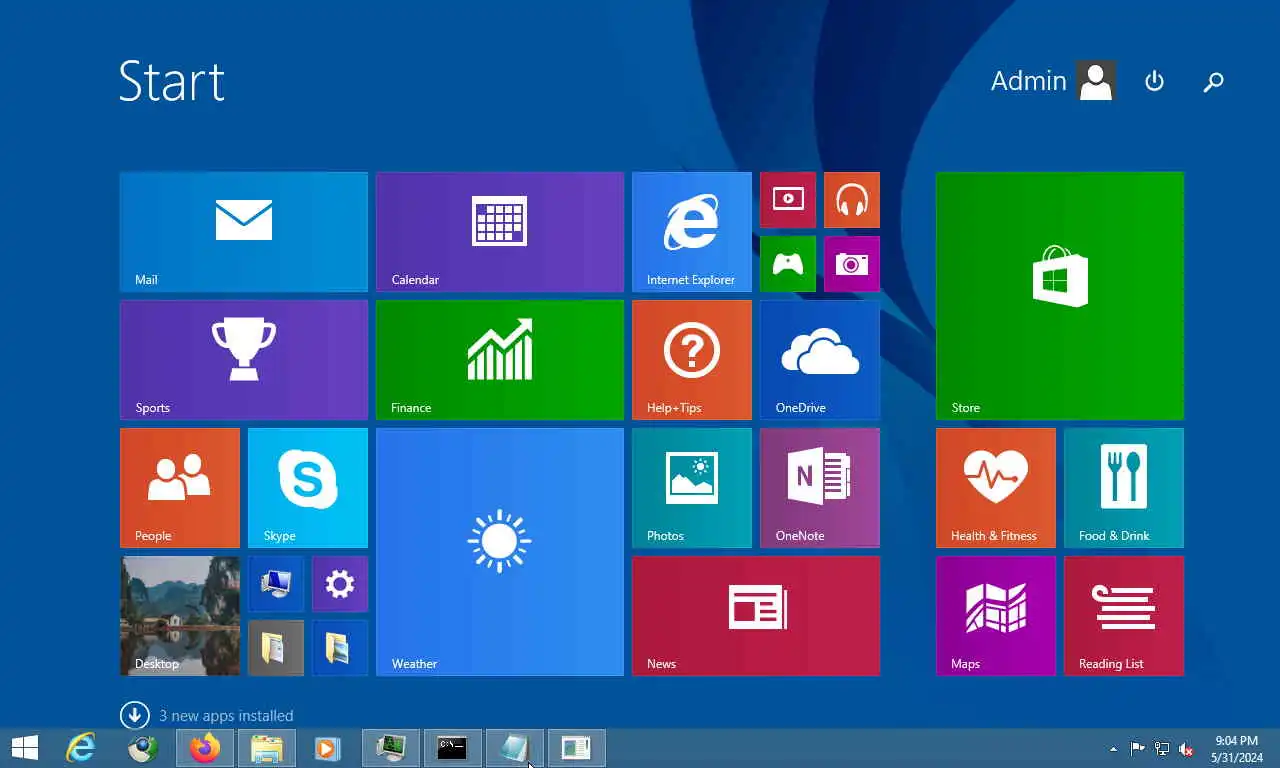Open the Pictures folder small tile

tap(340, 648)
